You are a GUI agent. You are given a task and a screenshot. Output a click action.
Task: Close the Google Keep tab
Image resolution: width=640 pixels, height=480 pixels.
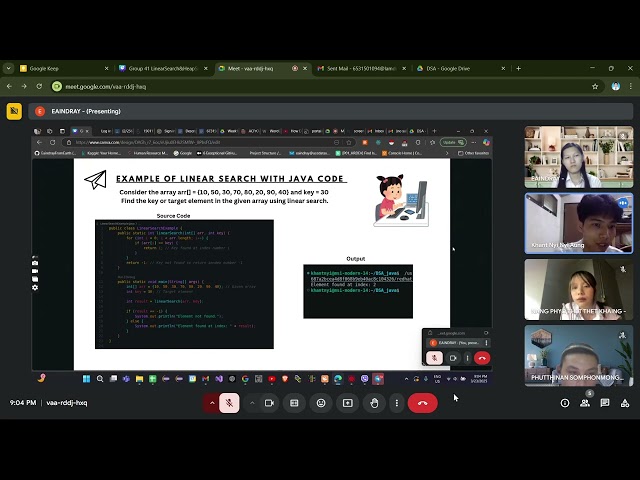[x=107, y=69]
